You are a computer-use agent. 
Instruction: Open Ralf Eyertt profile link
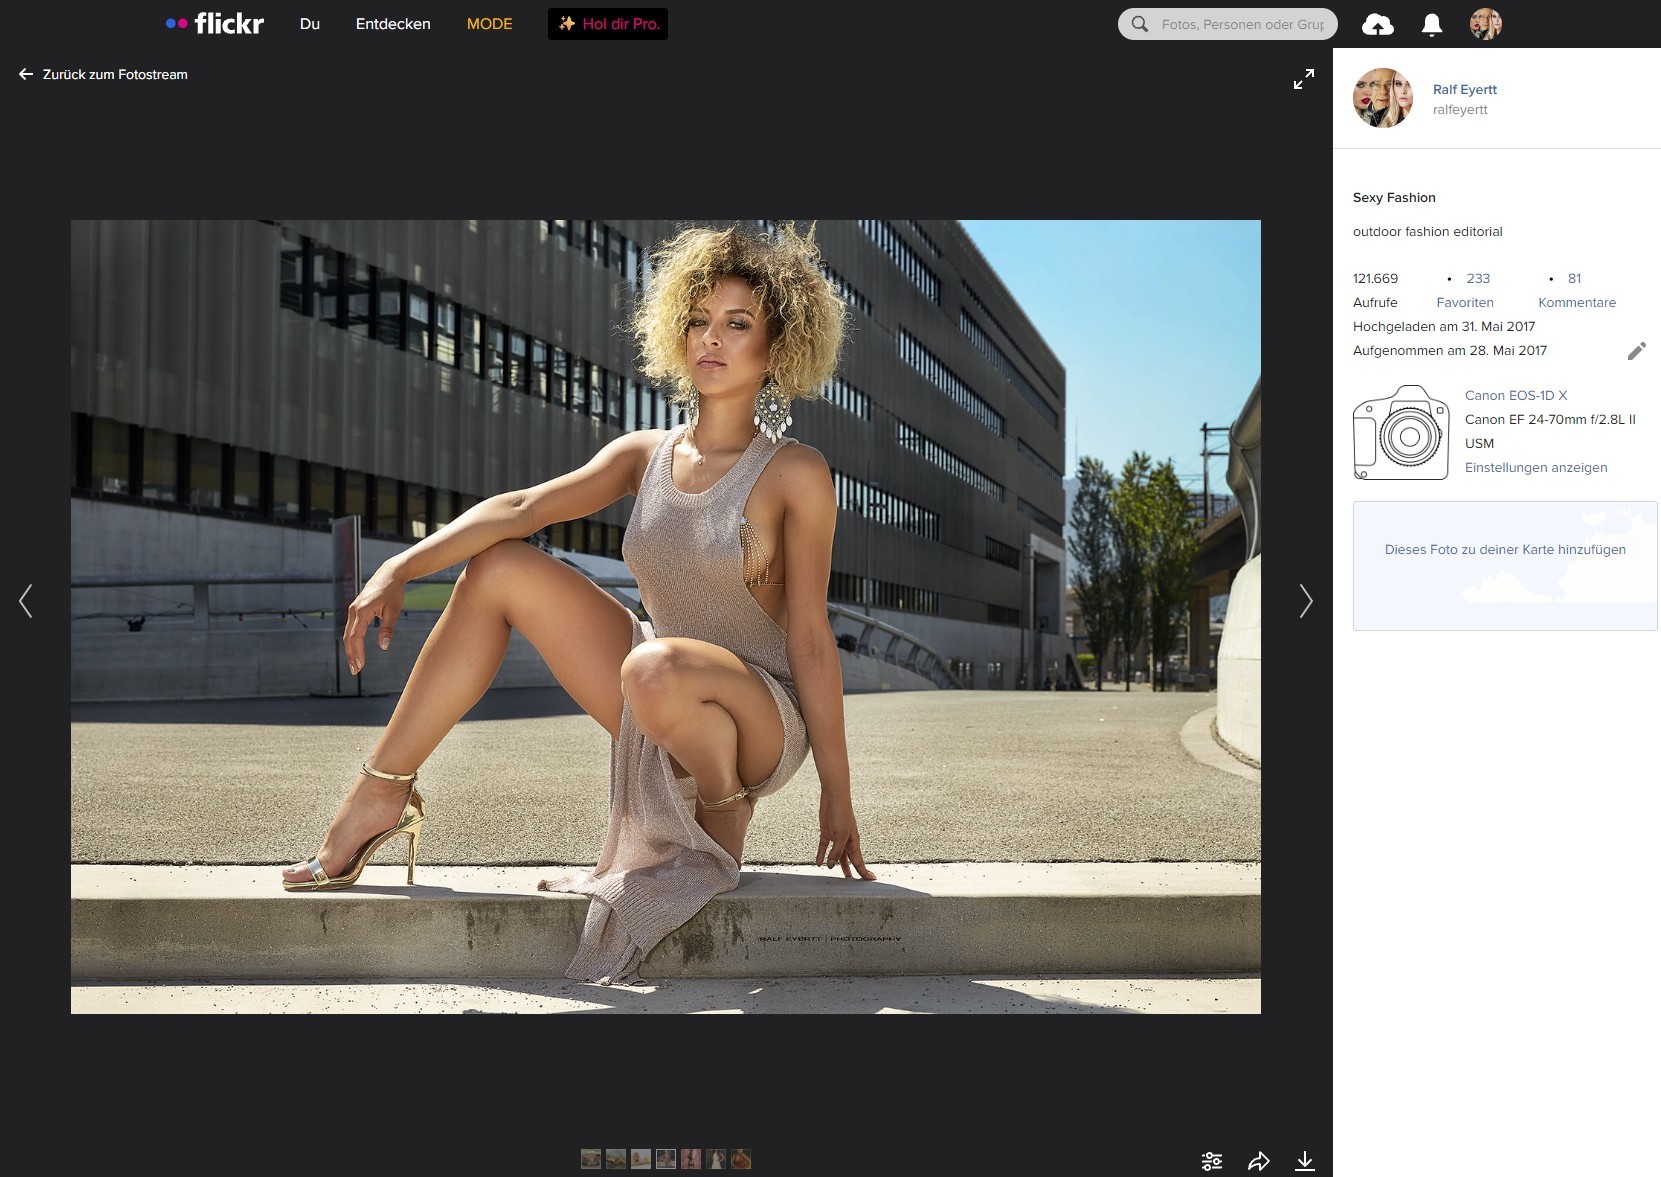(x=1465, y=89)
